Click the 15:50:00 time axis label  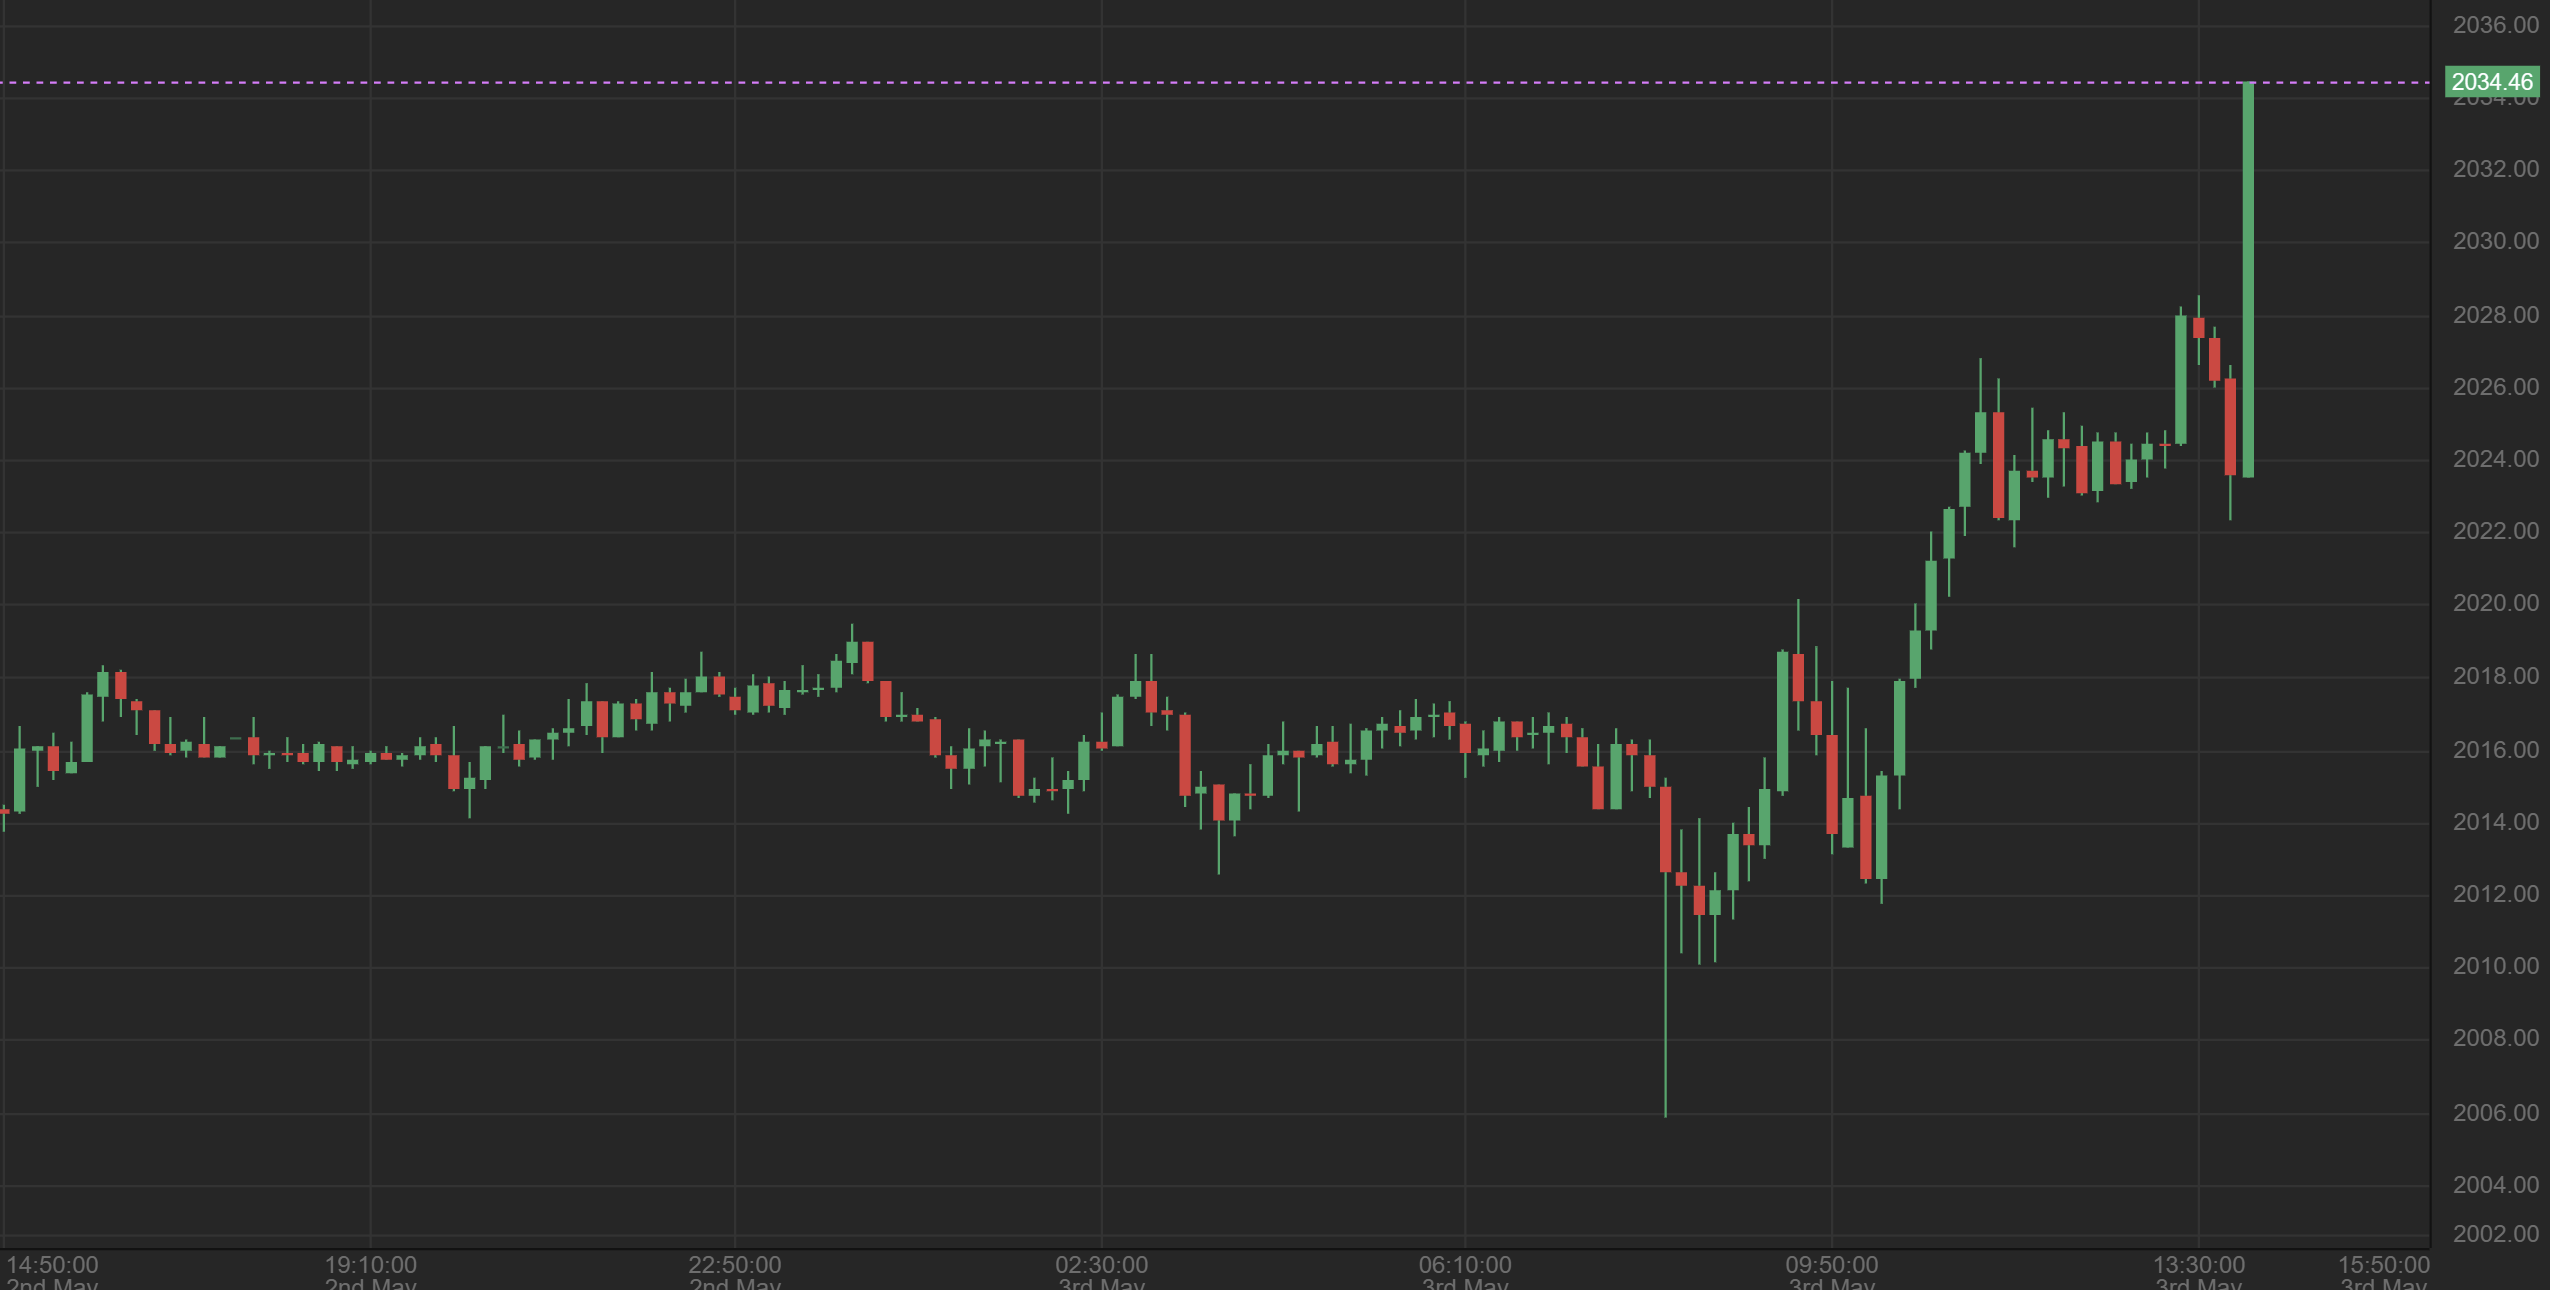click(x=2383, y=1266)
